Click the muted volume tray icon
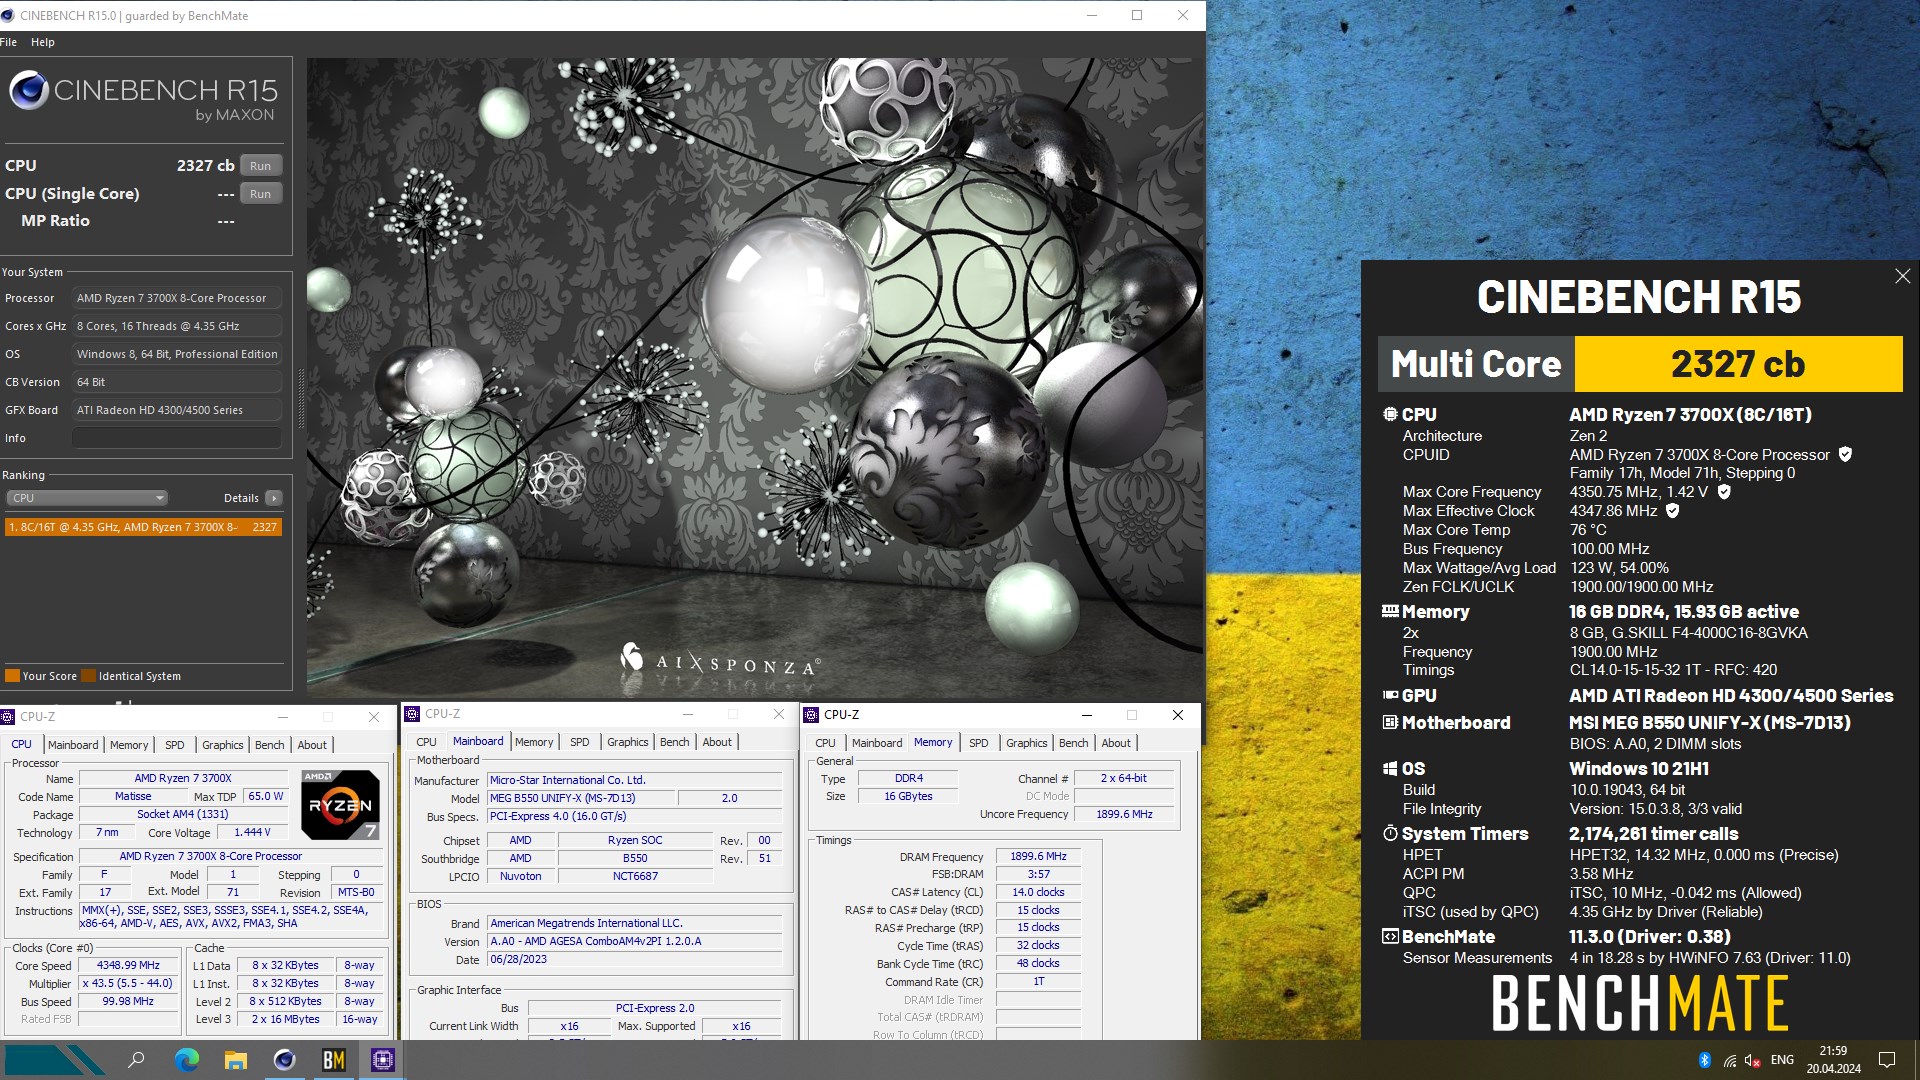 pos(1752,1061)
